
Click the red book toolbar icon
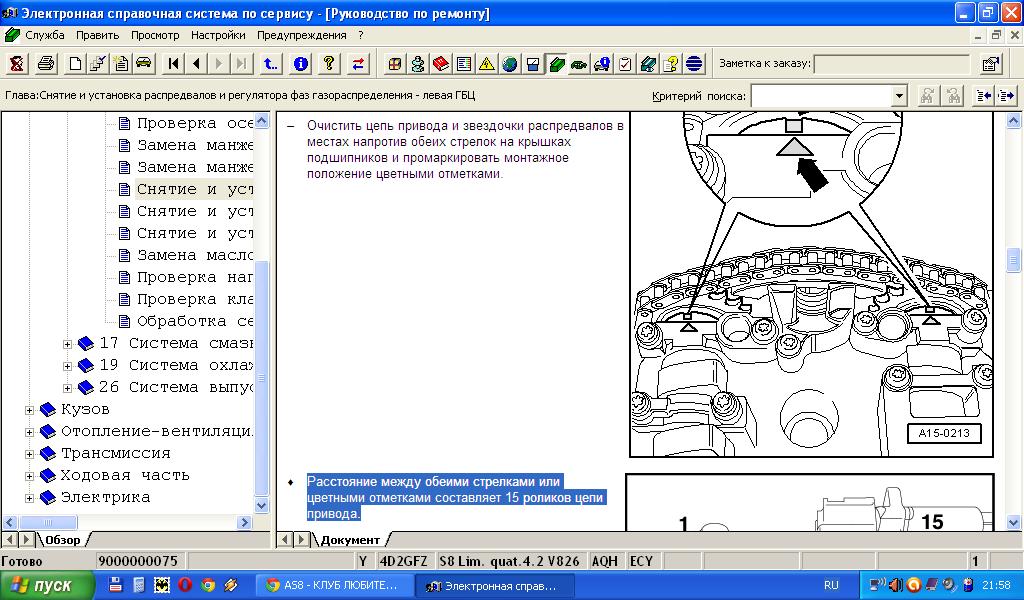point(441,64)
